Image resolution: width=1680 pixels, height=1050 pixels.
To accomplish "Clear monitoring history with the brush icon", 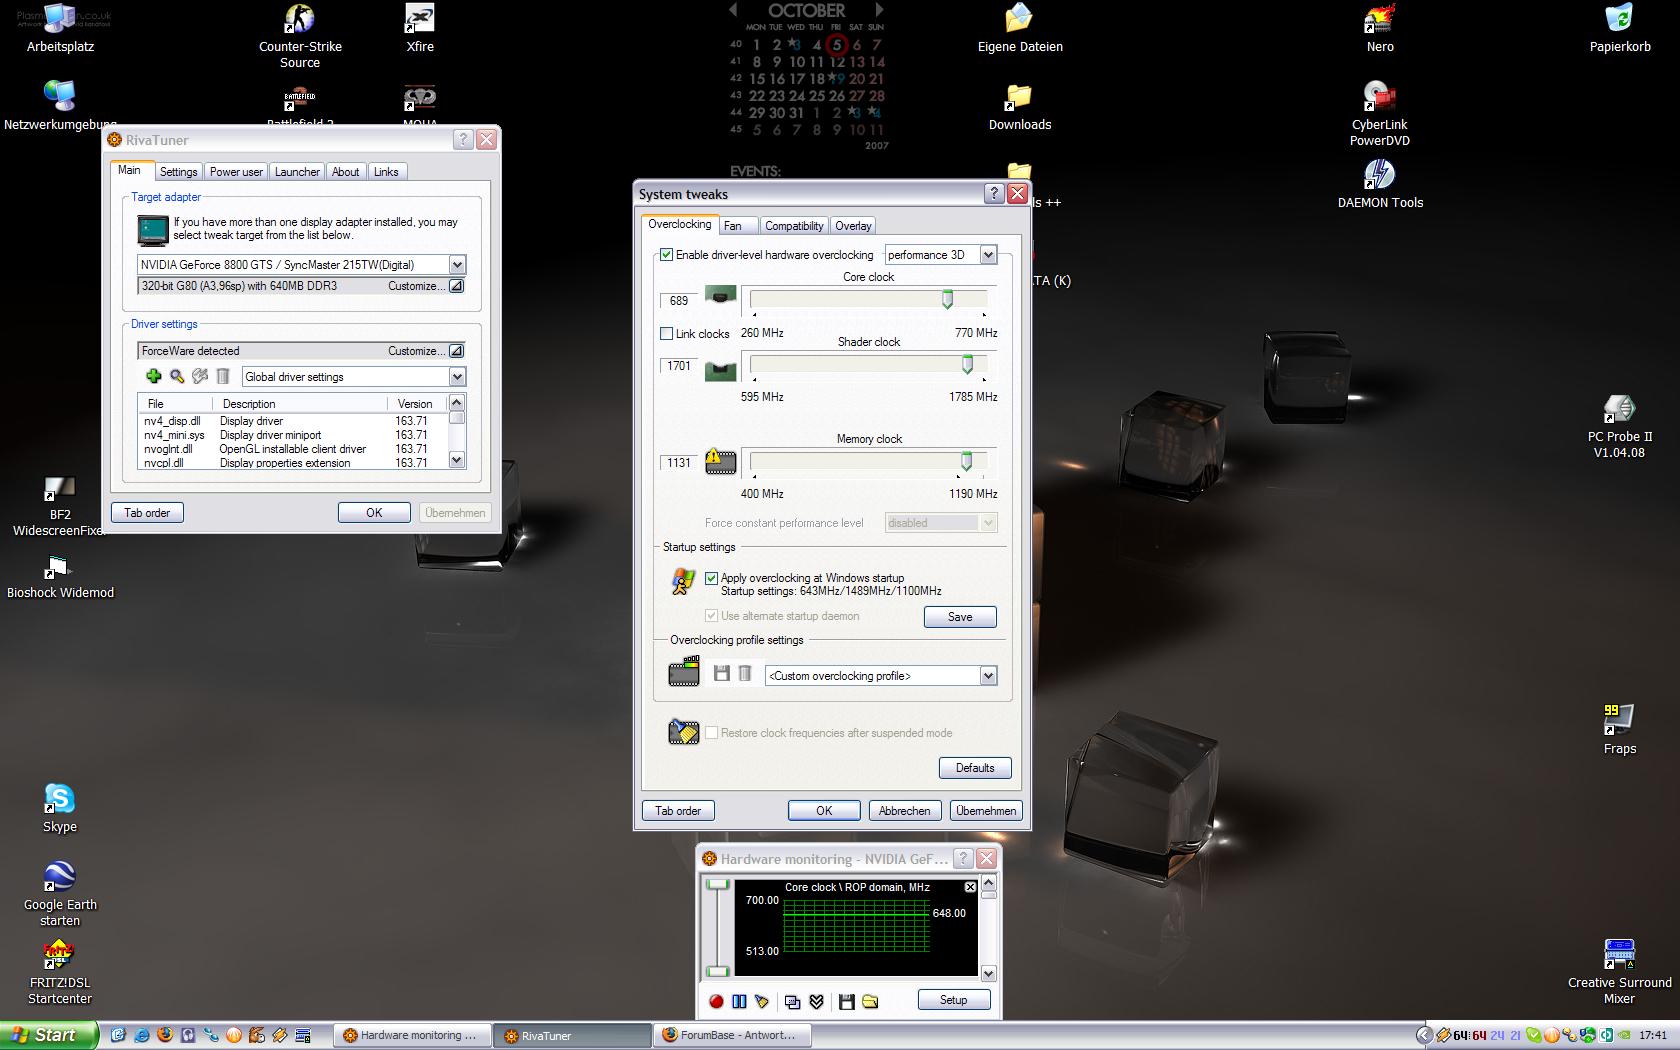I will click(762, 1001).
